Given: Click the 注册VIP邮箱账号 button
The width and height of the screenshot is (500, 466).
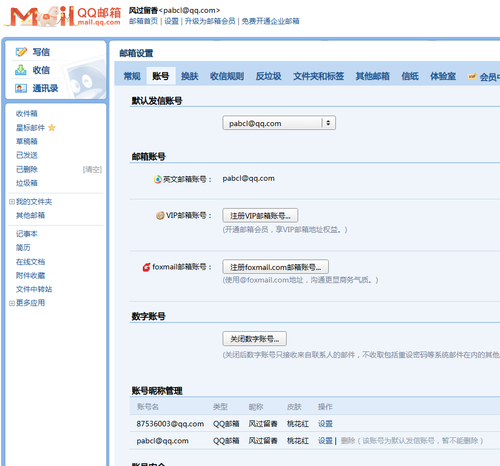Looking at the screenshot, I should [x=260, y=216].
